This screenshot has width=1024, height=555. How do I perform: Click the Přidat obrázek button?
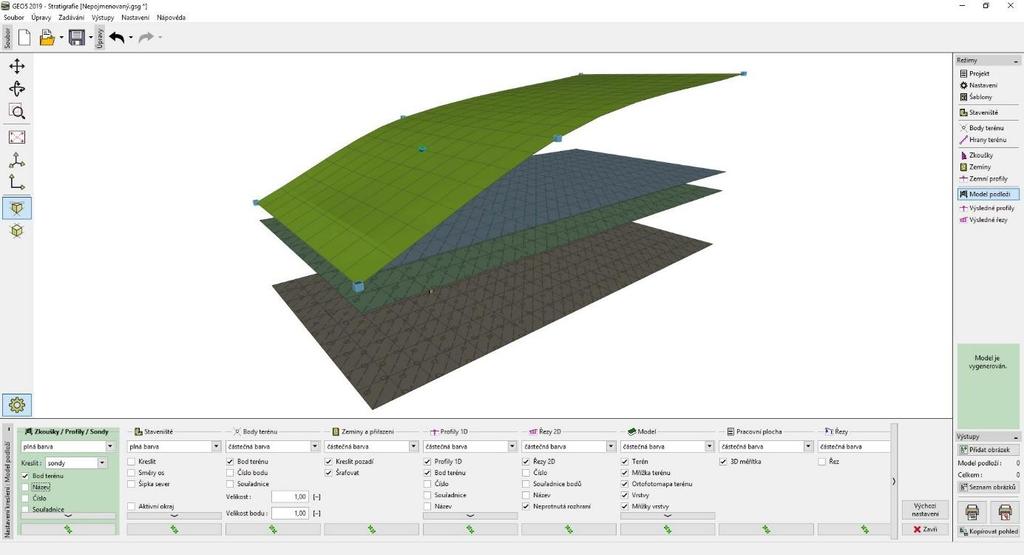[x=988, y=450]
